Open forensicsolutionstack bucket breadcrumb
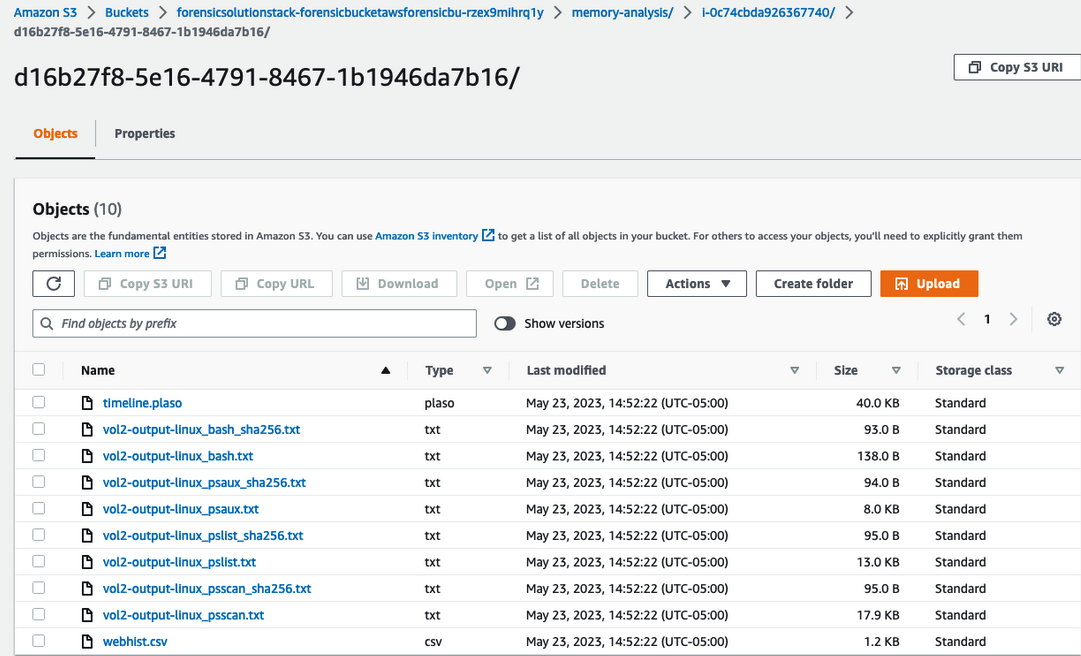 360,12
